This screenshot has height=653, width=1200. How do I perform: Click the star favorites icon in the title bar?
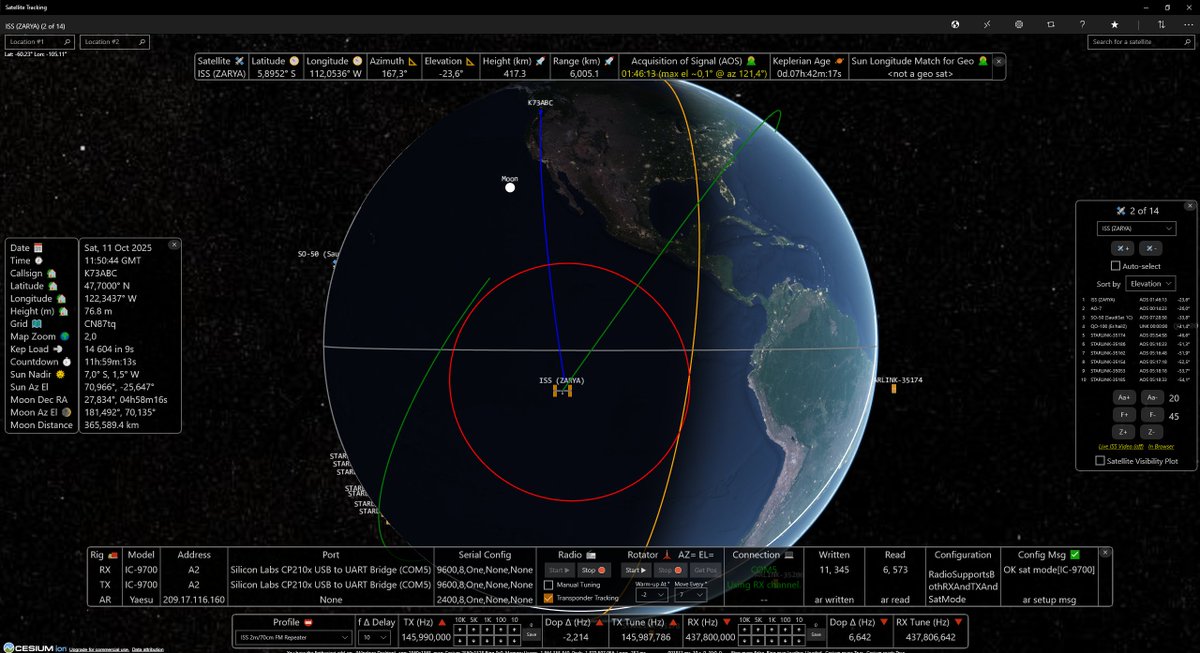point(1115,24)
